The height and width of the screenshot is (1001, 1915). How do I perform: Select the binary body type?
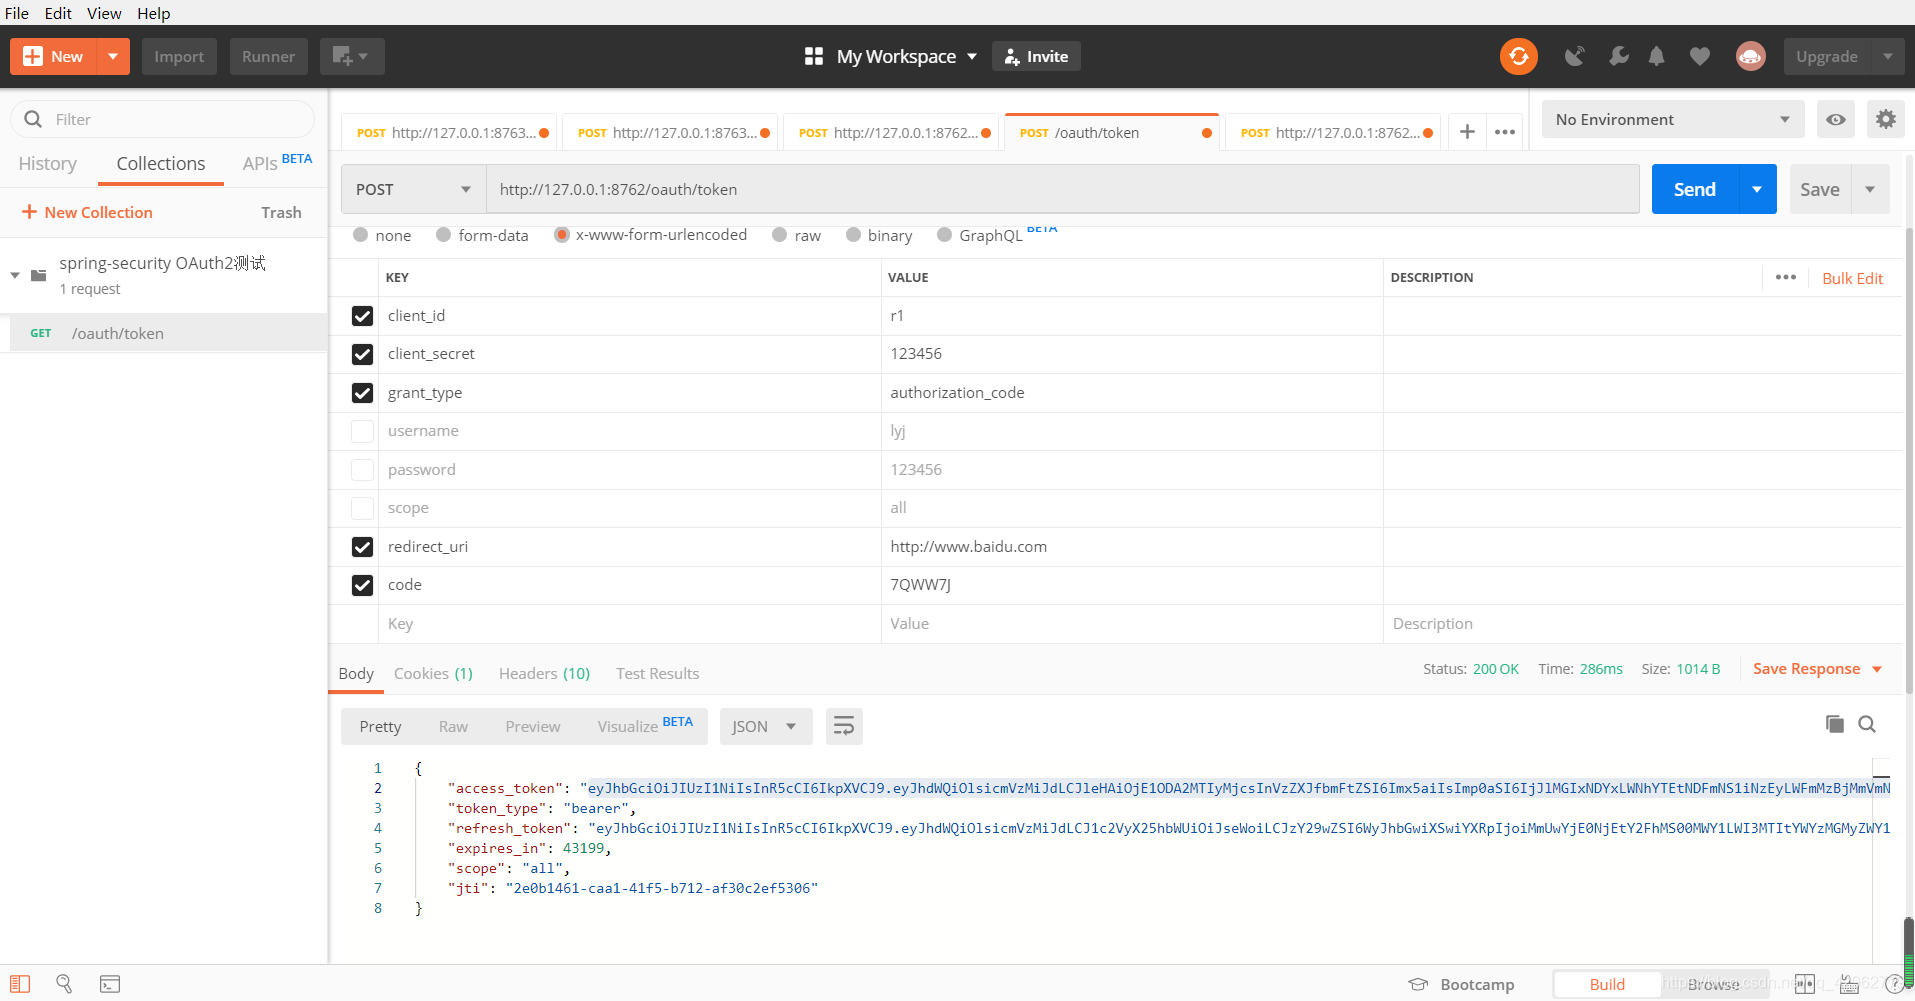pos(853,235)
